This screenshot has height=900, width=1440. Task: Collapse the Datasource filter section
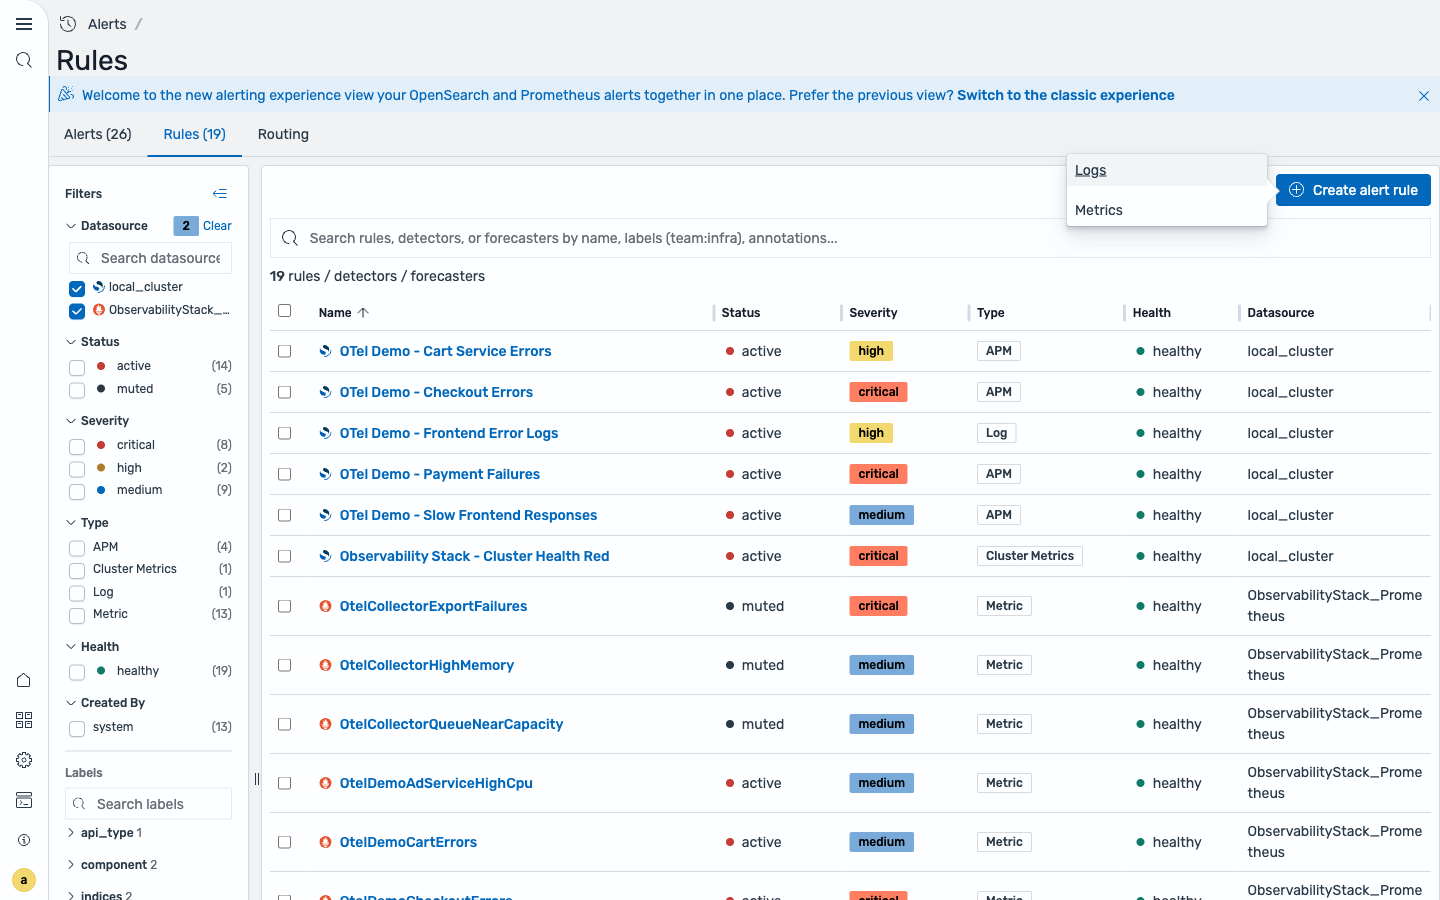71,226
